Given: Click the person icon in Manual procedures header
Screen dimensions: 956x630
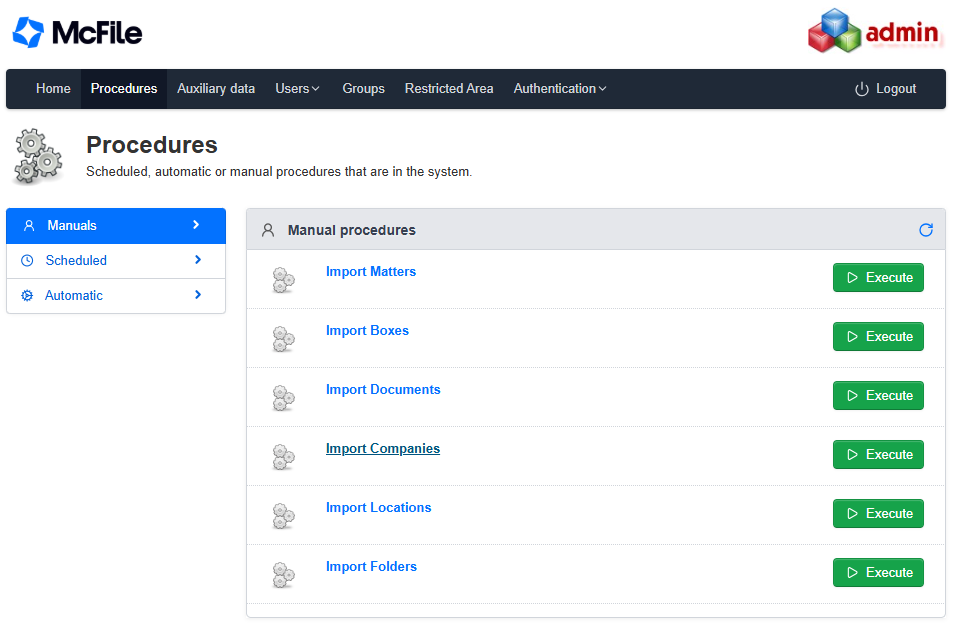Looking at the screenshot, I should 268,230.
